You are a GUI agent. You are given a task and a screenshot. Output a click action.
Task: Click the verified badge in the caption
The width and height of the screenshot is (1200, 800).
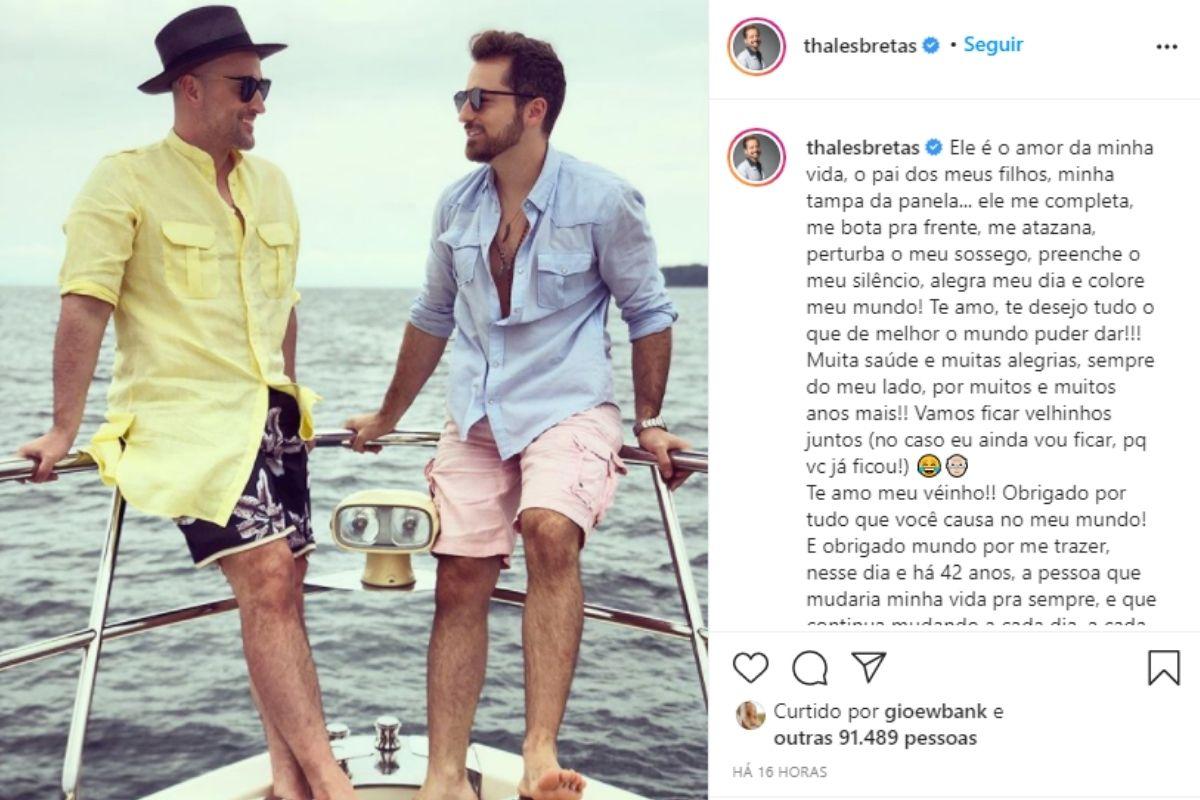pyautogui.click(x=933, y=148)
